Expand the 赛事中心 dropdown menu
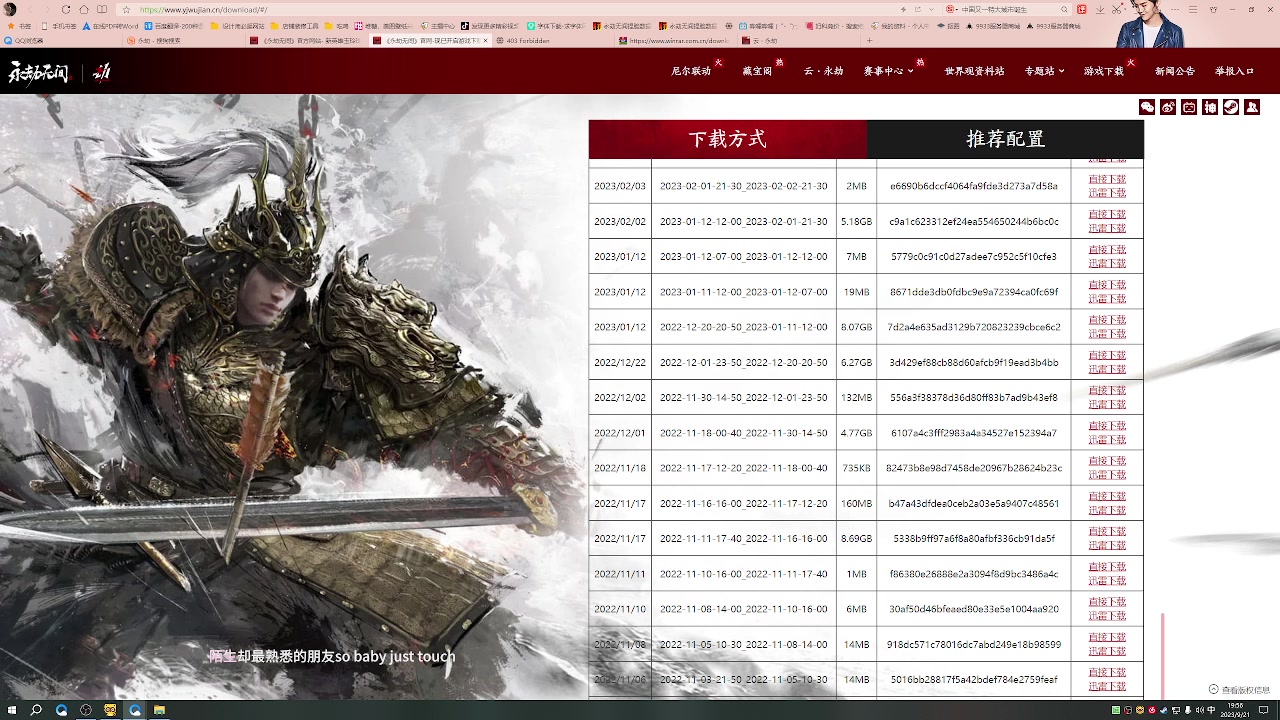 click(888, 71)
